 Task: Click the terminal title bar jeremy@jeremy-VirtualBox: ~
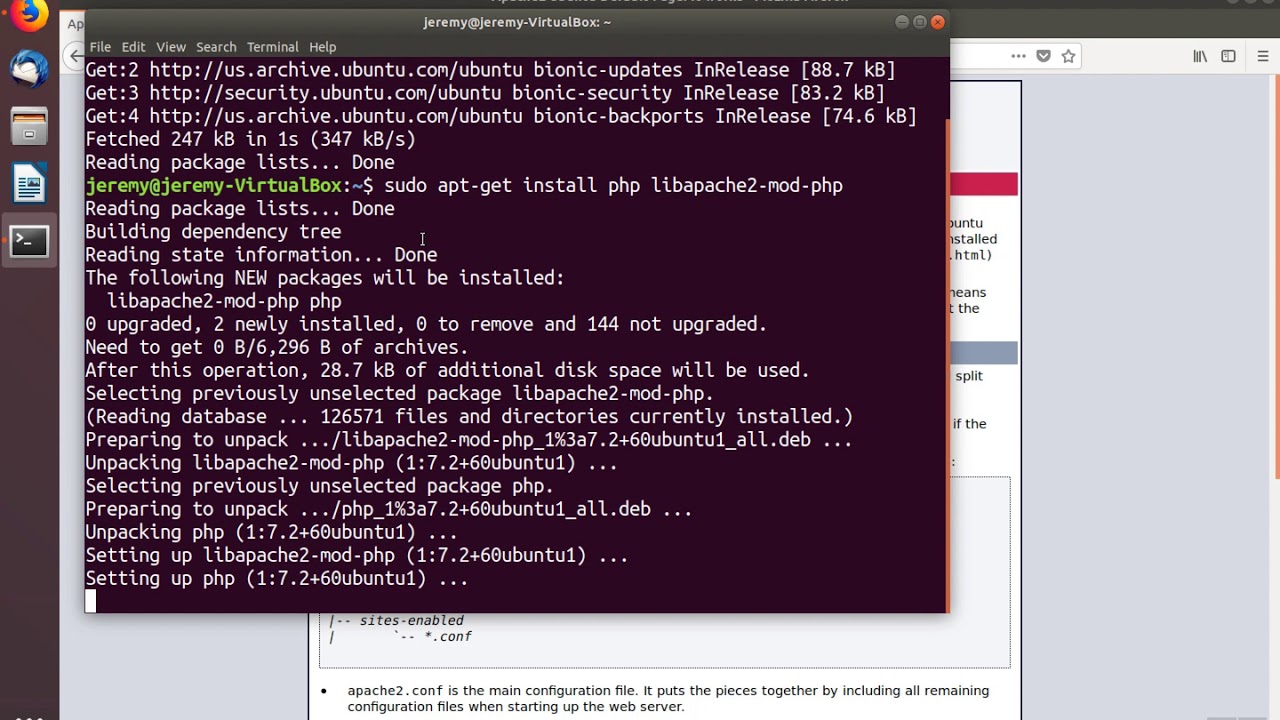pos(517,22)
